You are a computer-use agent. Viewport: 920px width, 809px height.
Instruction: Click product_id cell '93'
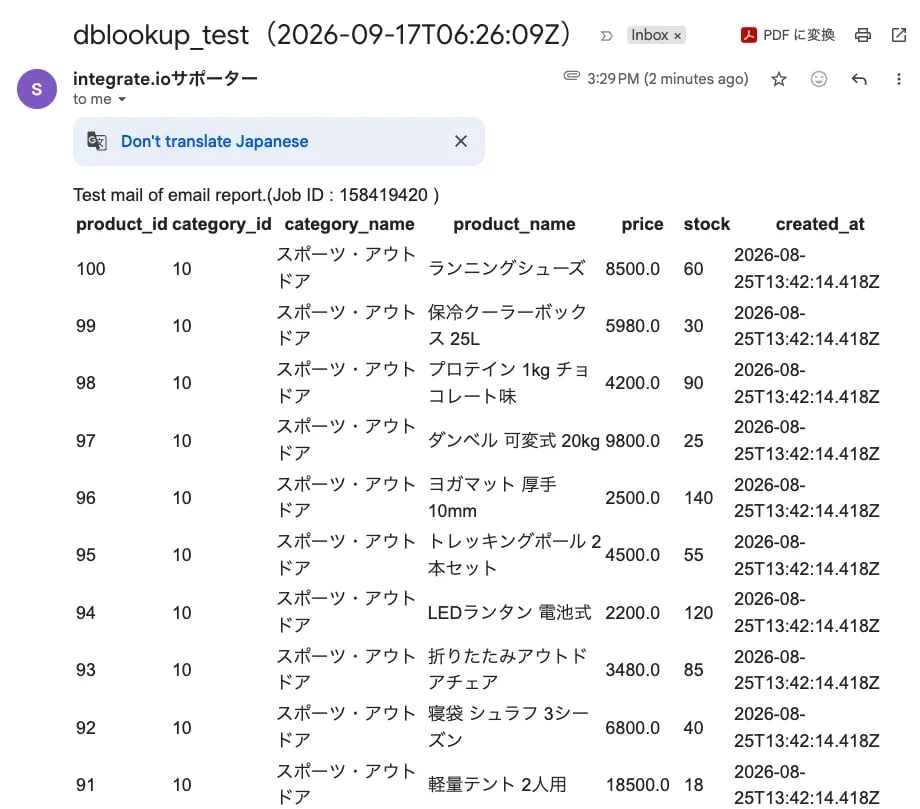point(86,669)
